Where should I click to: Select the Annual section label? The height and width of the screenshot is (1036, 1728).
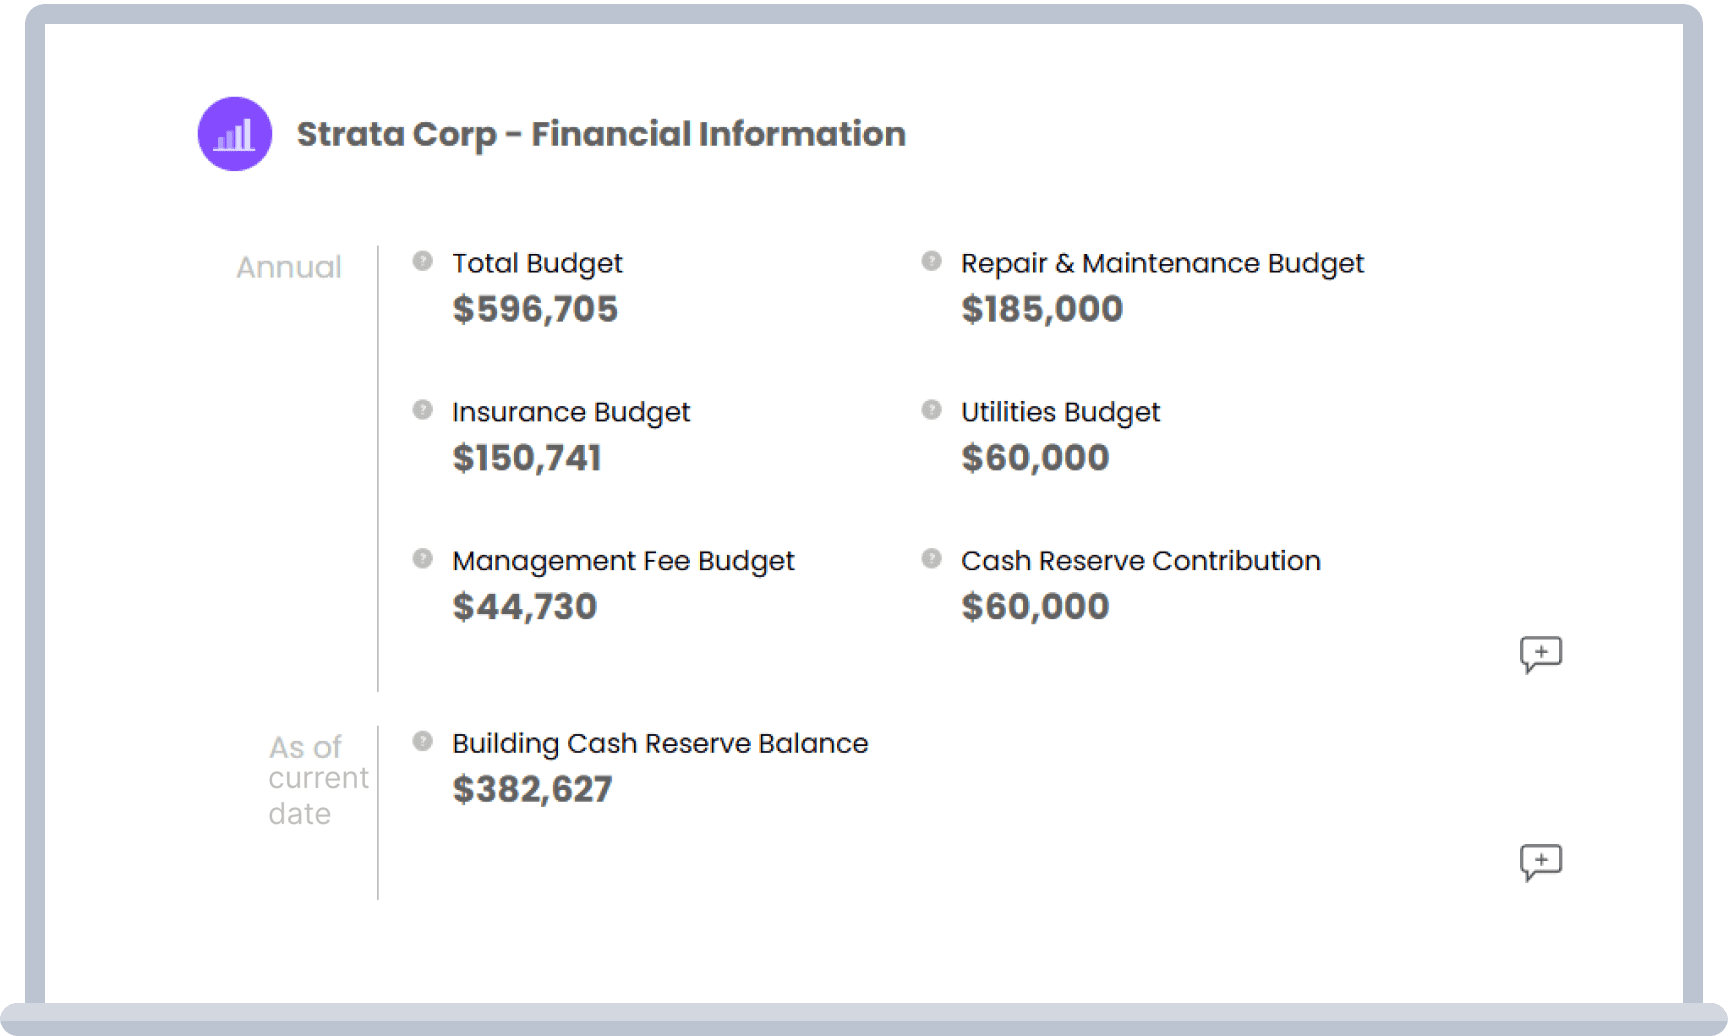pos(288,267)
